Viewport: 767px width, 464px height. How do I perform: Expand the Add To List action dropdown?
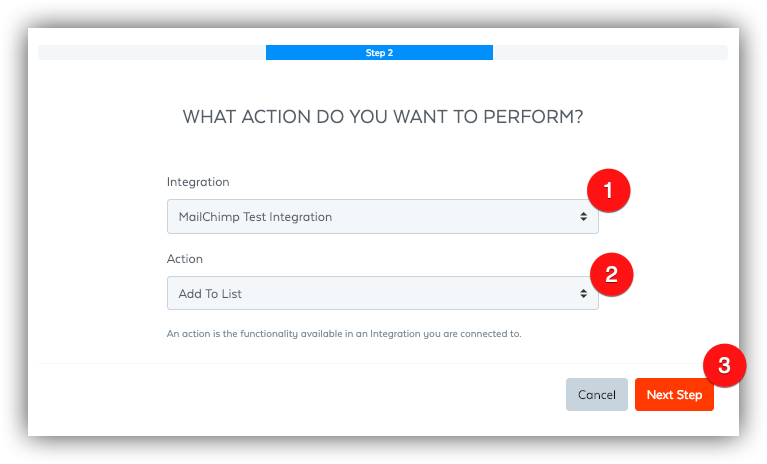(382, 294)
